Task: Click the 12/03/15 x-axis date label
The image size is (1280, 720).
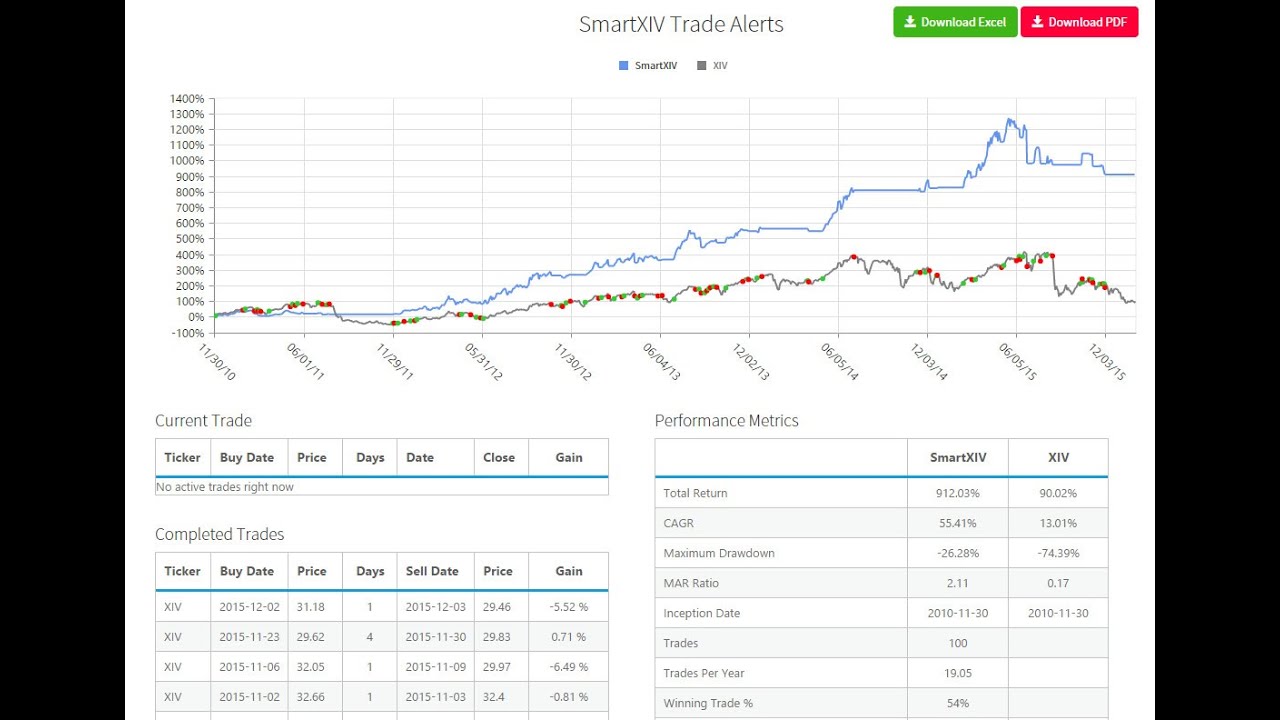Action: (x=1107, y=362)
